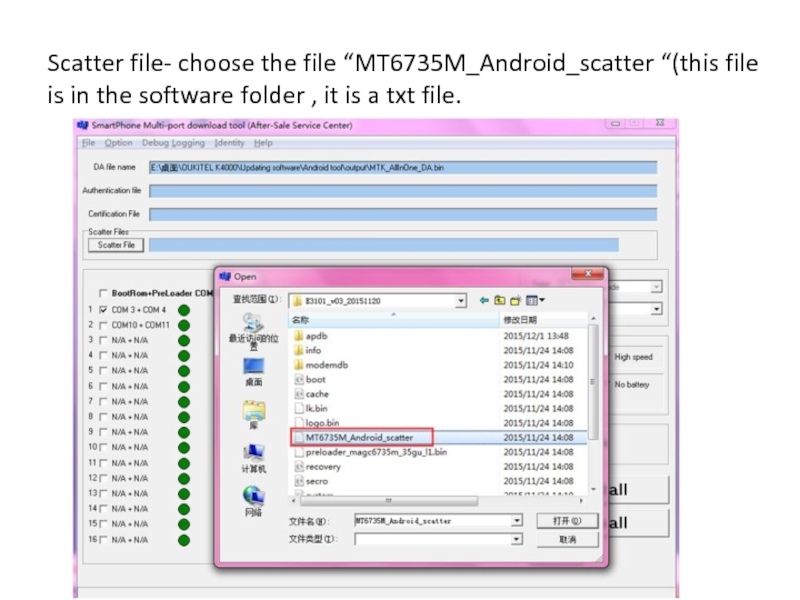The width and height of the screenshot is (800, 600).
Task: Open Recent Places in the dialog sidebar
Action: click(x=254, y=332)
